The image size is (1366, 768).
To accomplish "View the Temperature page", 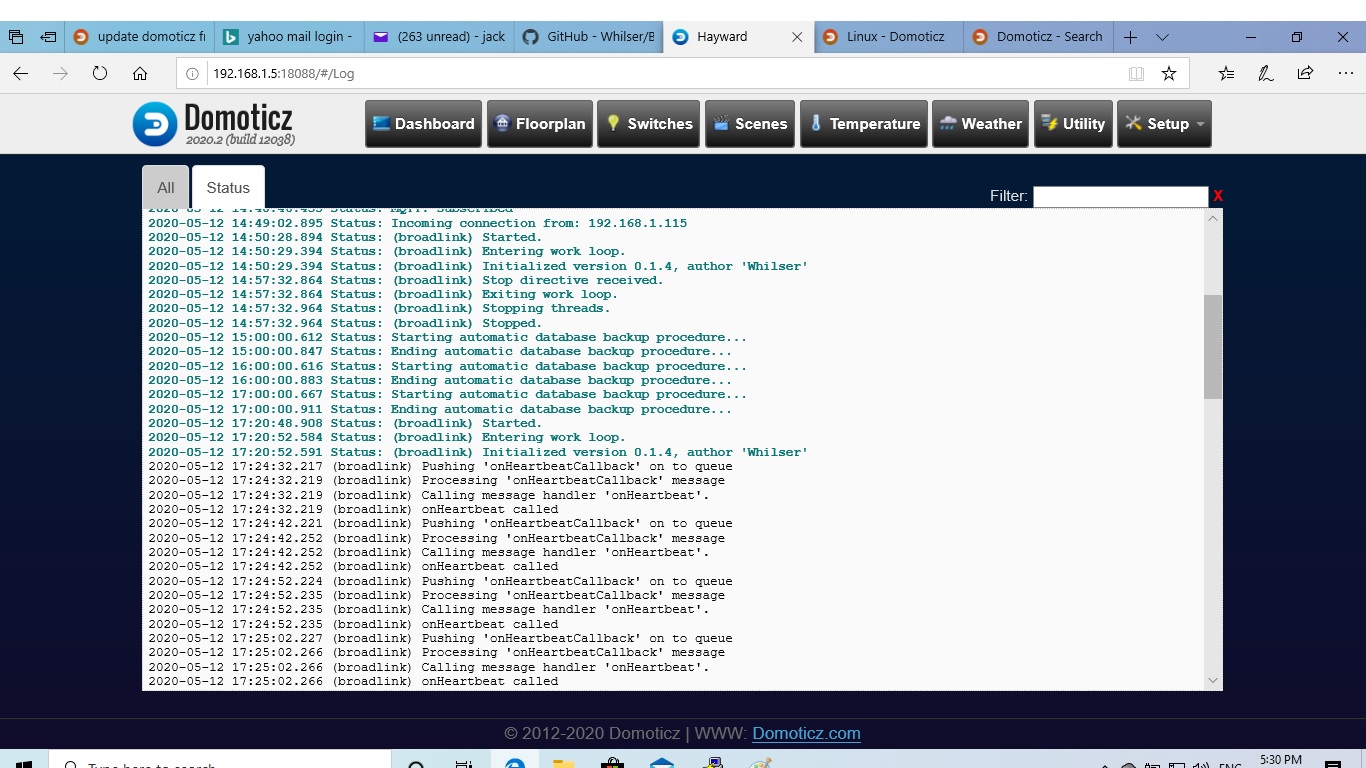I will pyautogui.click(x=864, y=124).
